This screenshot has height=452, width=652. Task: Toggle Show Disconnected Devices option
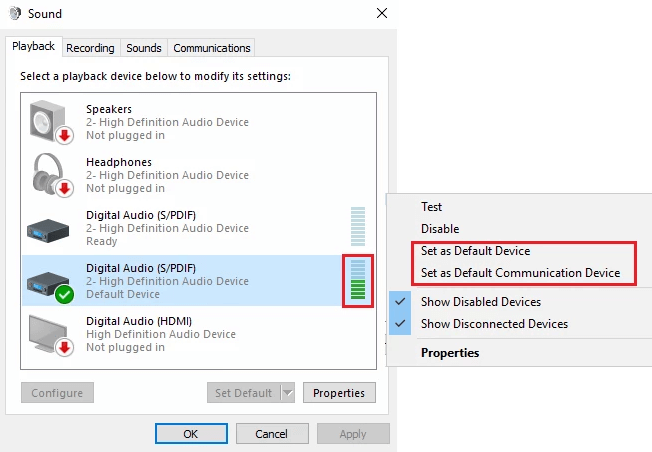click(x=494, y=324)
